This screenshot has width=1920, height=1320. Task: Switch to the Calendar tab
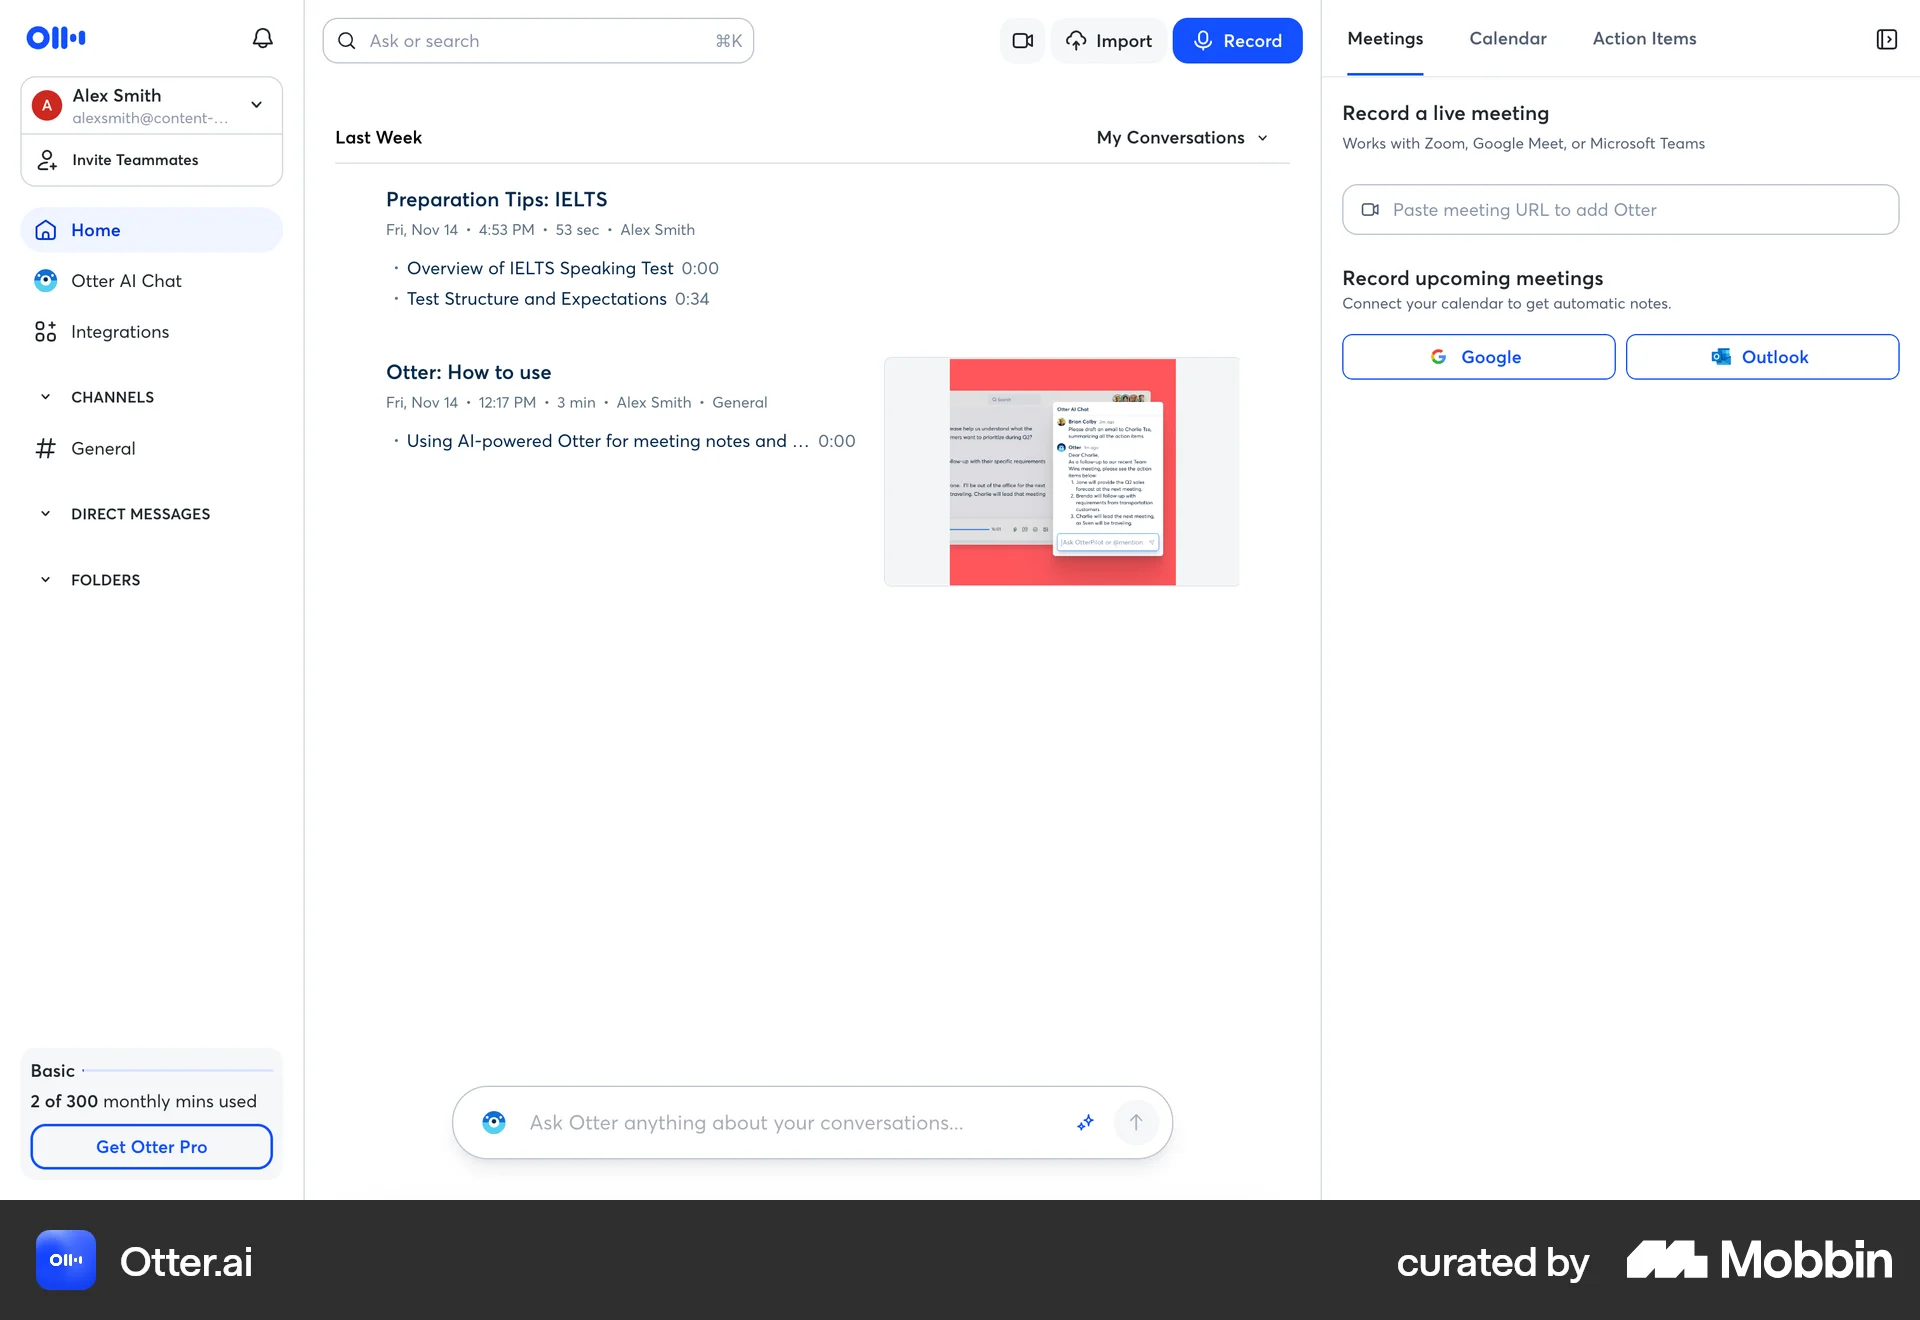pyautogui.click(x=1508, y=39)
